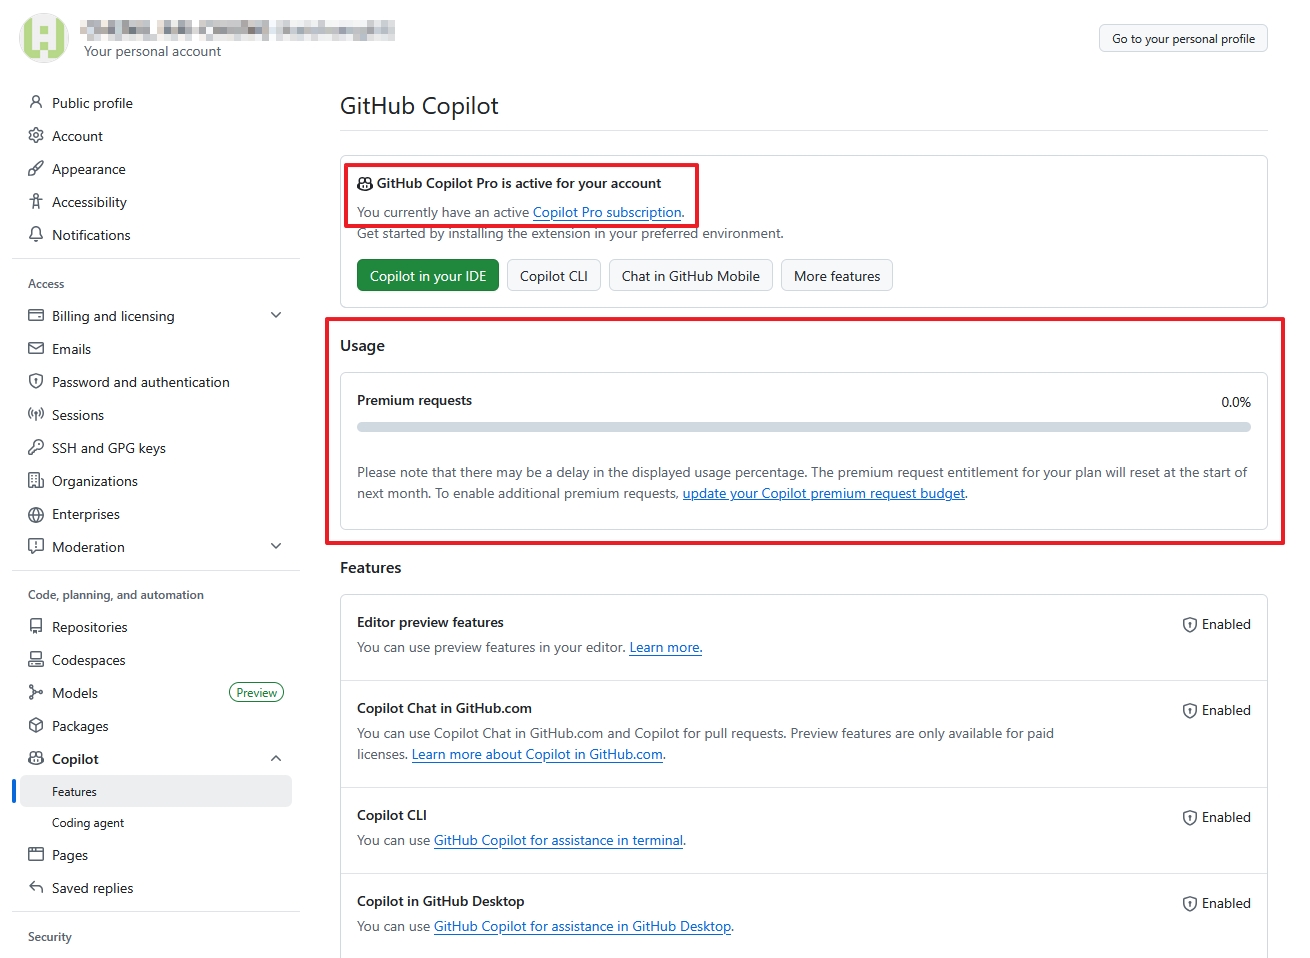
Task: Click the Codespaces sidebar label
Action: point(89,660)
